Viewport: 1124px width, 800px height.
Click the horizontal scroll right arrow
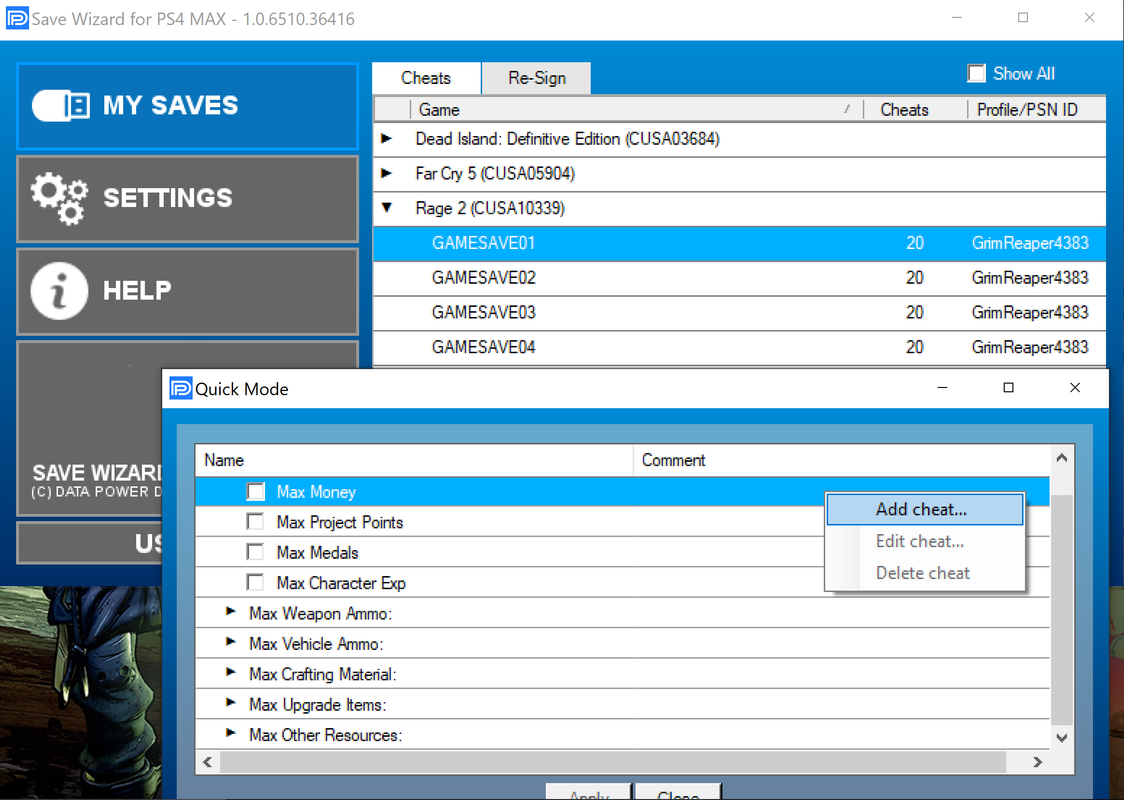click(1037, 762)
